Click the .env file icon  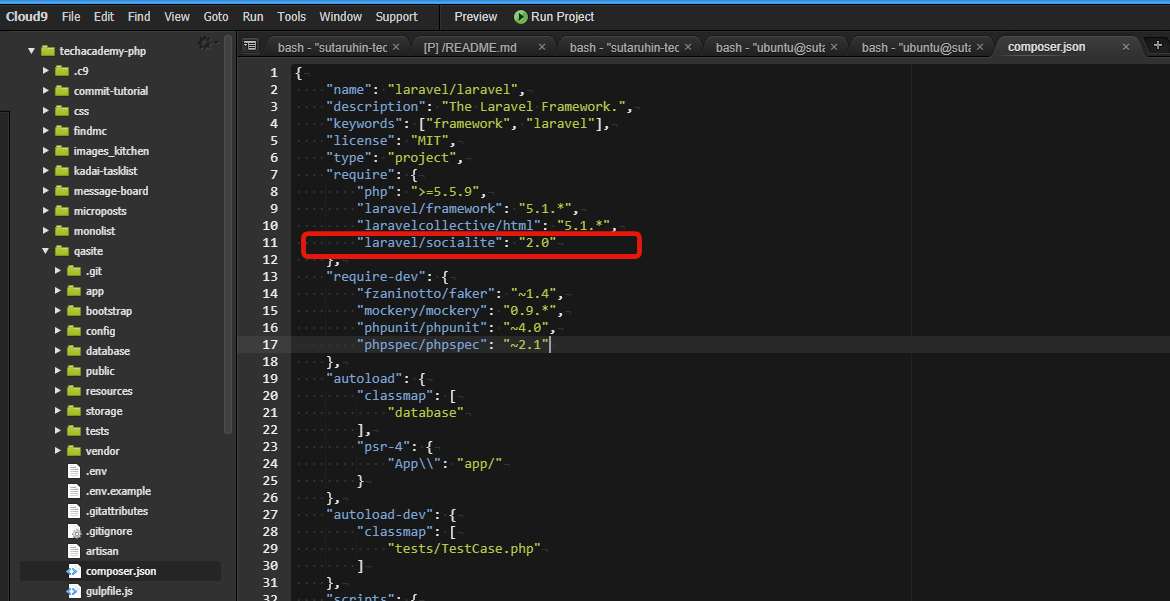pos(73,471)
